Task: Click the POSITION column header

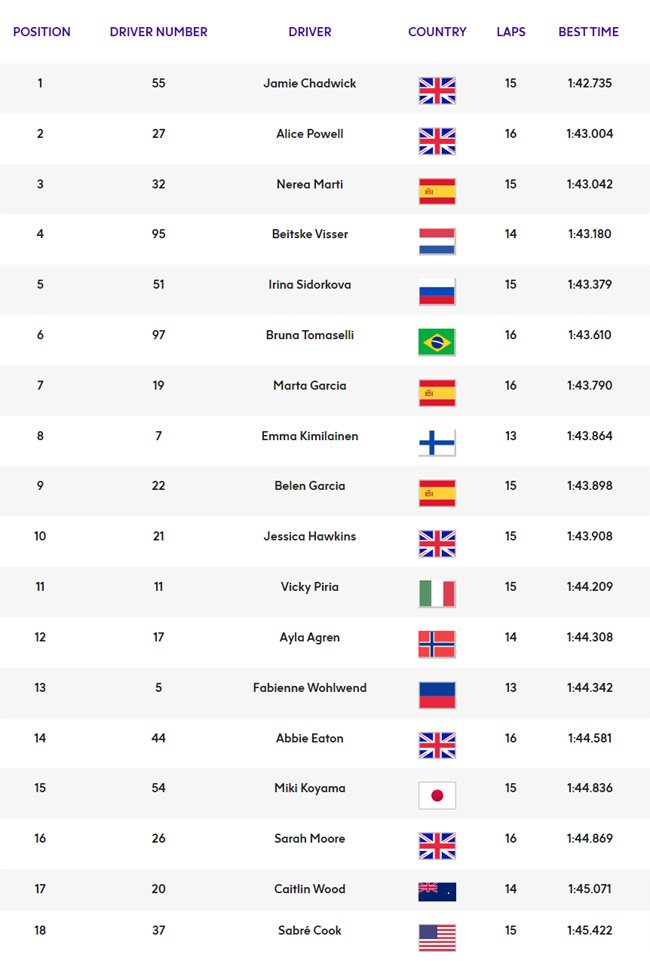Action: click(x=42, y=32)
